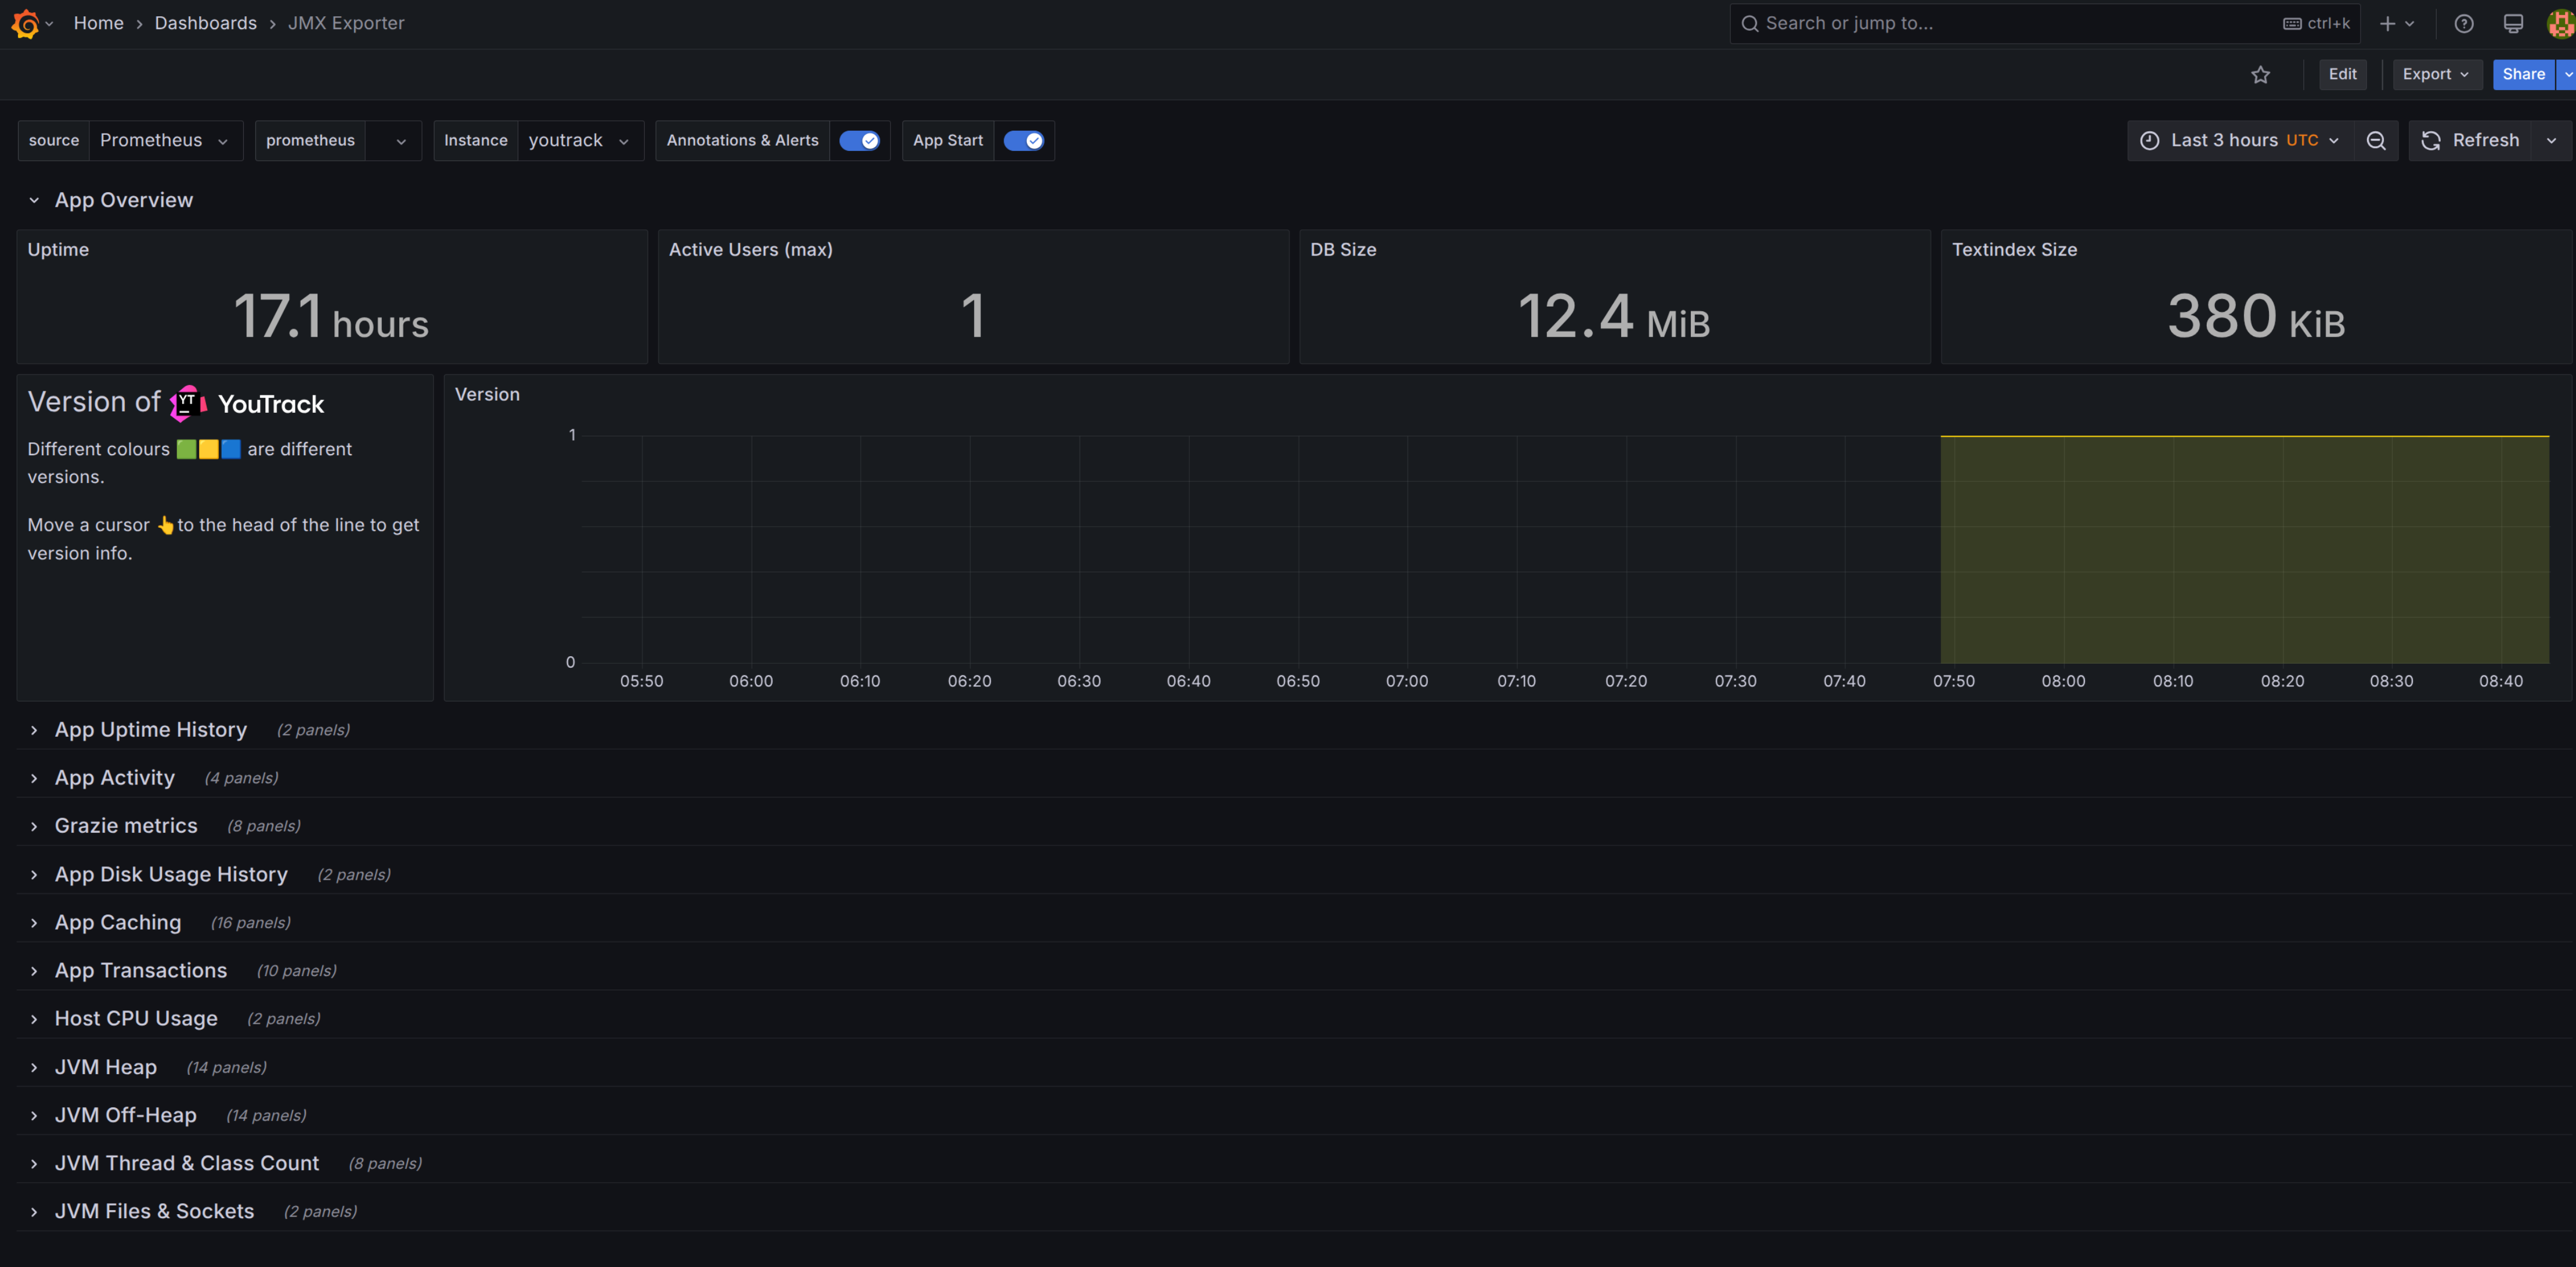The height and width of the screenshot is (1267, 2576).
Task: Click the Active Users (max) panel title
Action: tap(750, 250)
